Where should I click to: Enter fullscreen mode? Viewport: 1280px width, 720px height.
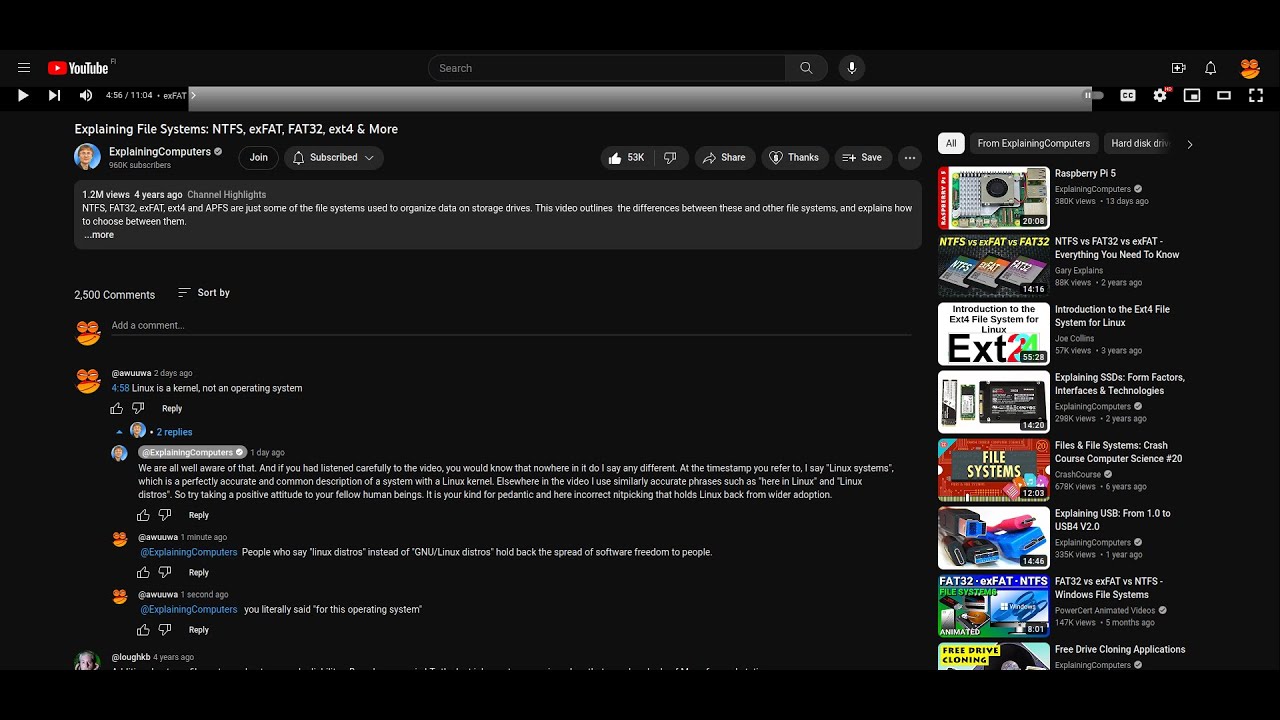pyautogui.click(x=1256, y=95)
